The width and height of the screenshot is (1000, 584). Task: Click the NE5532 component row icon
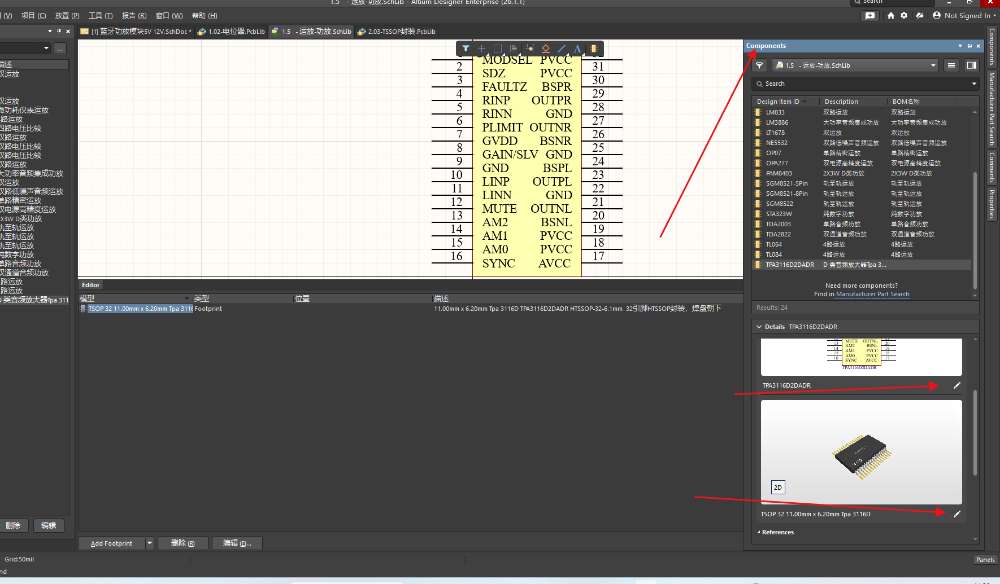tap(758, 142)
